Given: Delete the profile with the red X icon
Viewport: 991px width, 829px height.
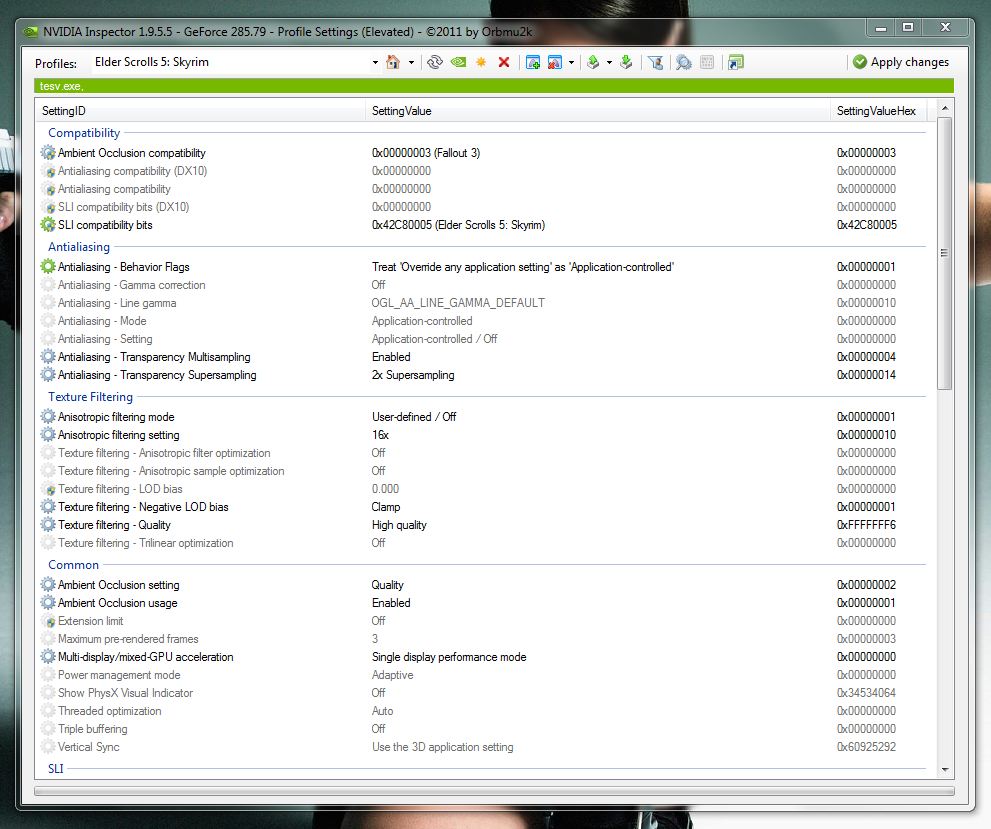Looking at the screenshot, I should pyautogui.click(x=504, y=62).
